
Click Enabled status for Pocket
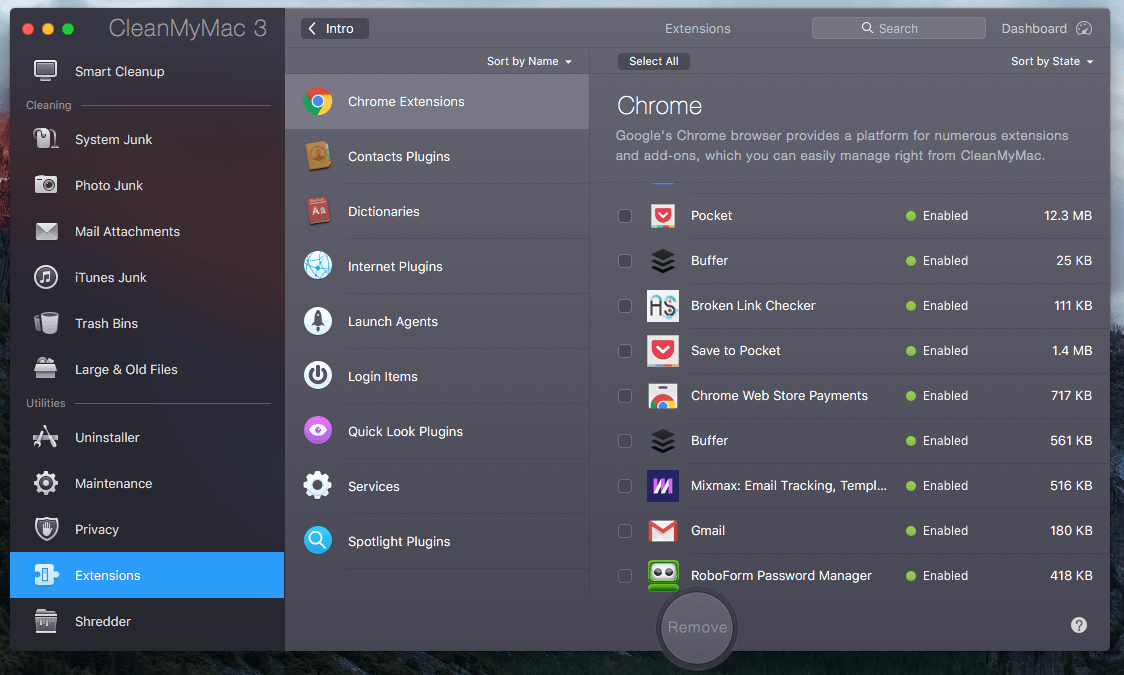click(x=937, y=216)
